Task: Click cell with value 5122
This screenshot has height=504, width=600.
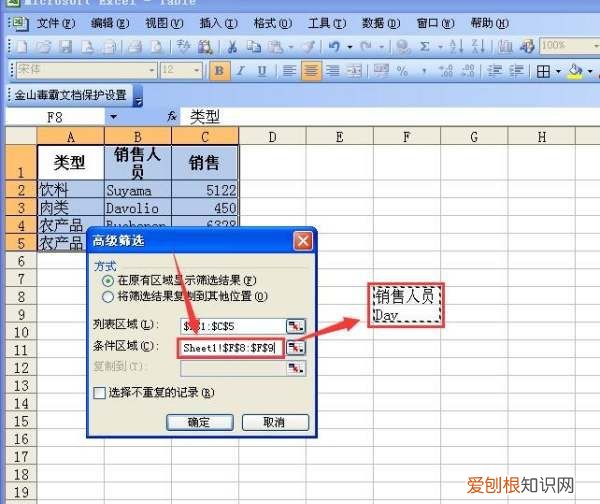Action: [x=205, y=190]
